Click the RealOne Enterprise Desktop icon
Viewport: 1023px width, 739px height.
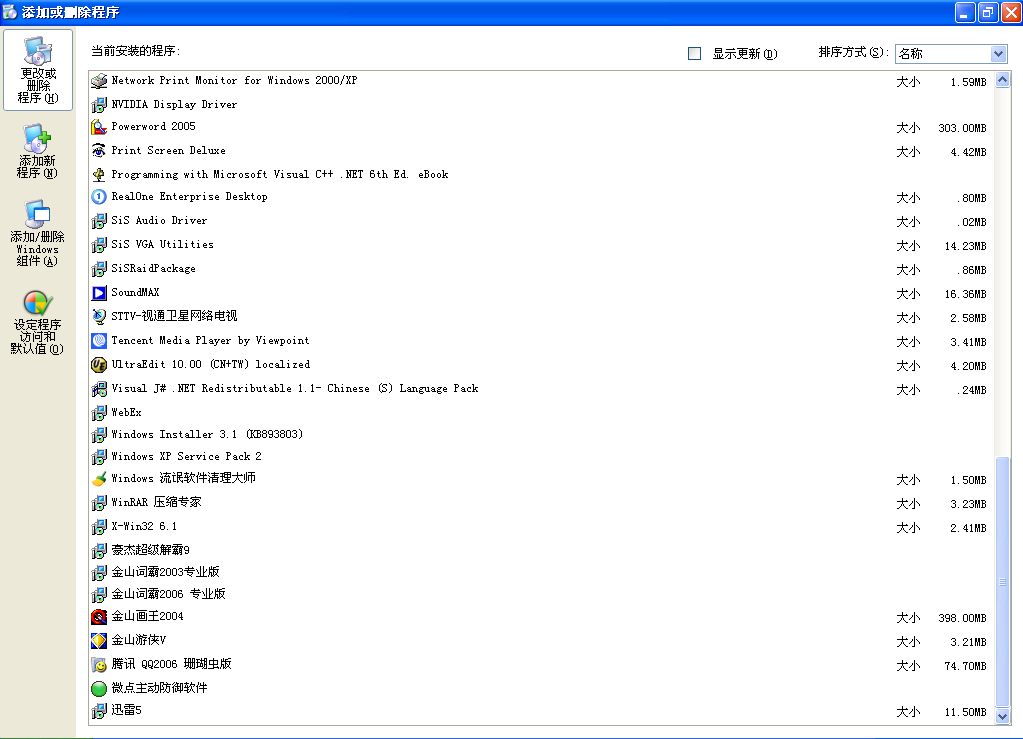[x=99, y=197]
